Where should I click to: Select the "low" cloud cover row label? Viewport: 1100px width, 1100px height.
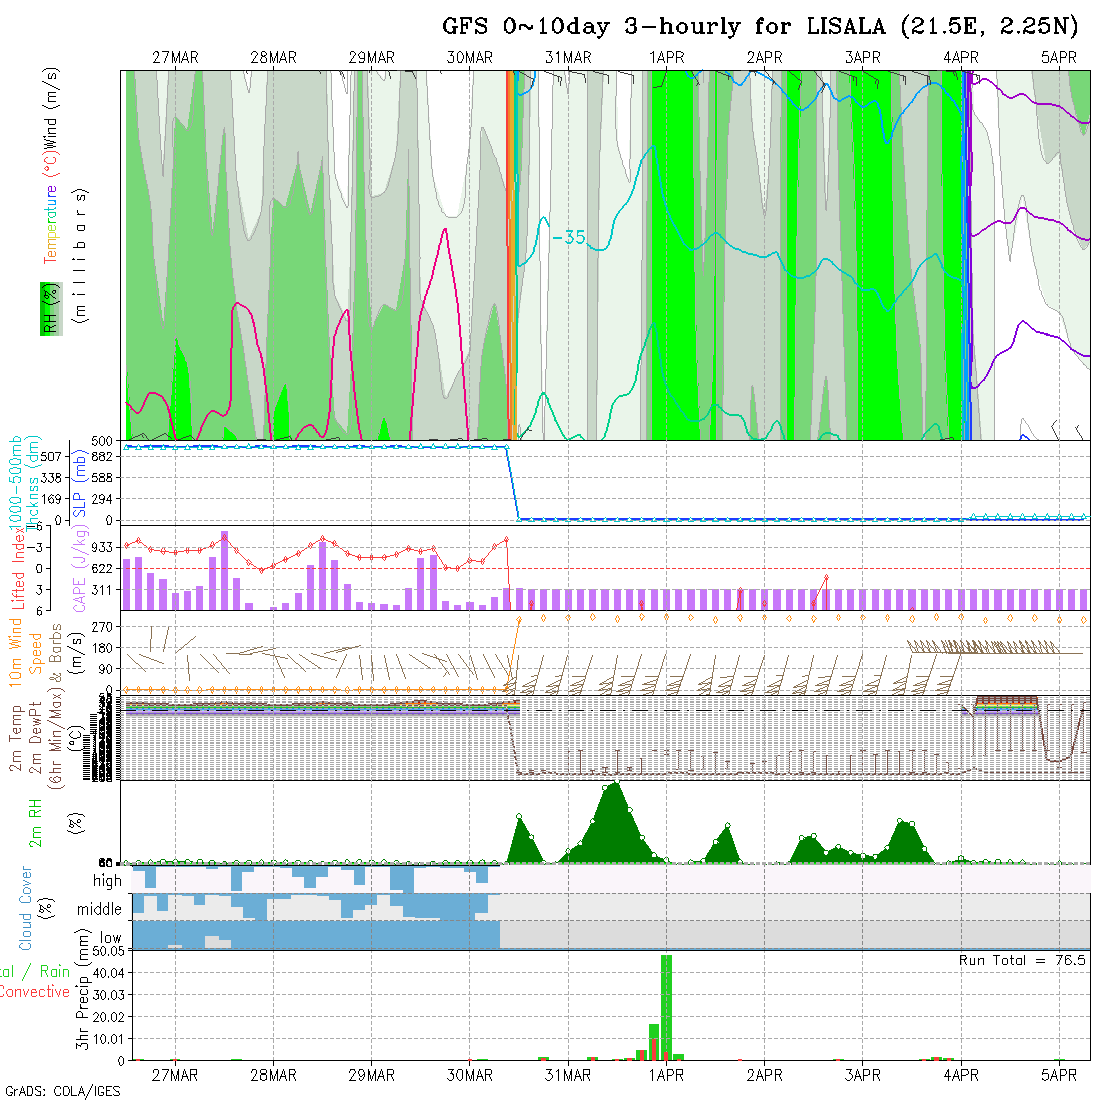coord(110,938)
